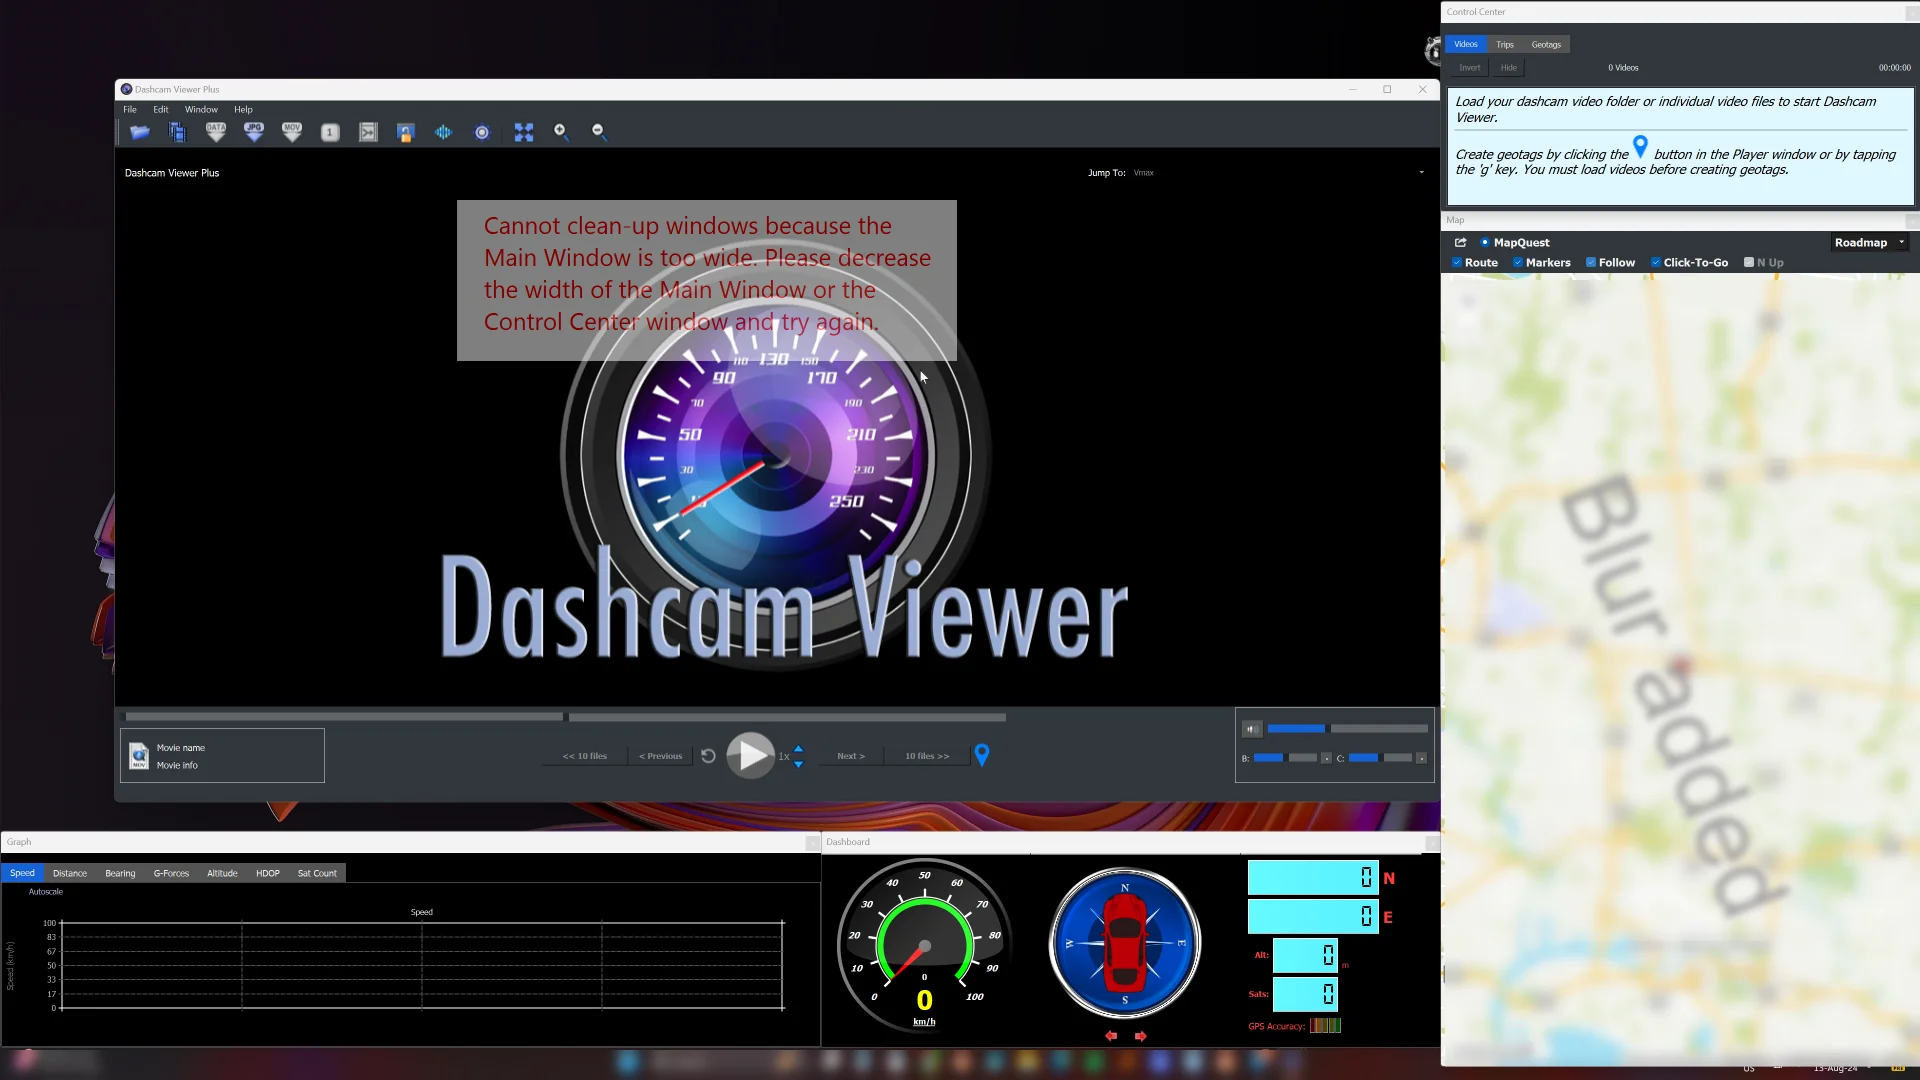1920x1080 pixels.
Task: Click the multiple video files icon
Action: pos(177,132)
